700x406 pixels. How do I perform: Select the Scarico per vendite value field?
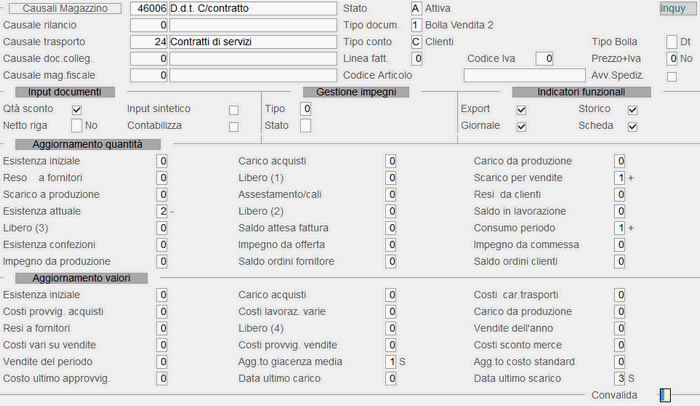click(x=620, y=178)
